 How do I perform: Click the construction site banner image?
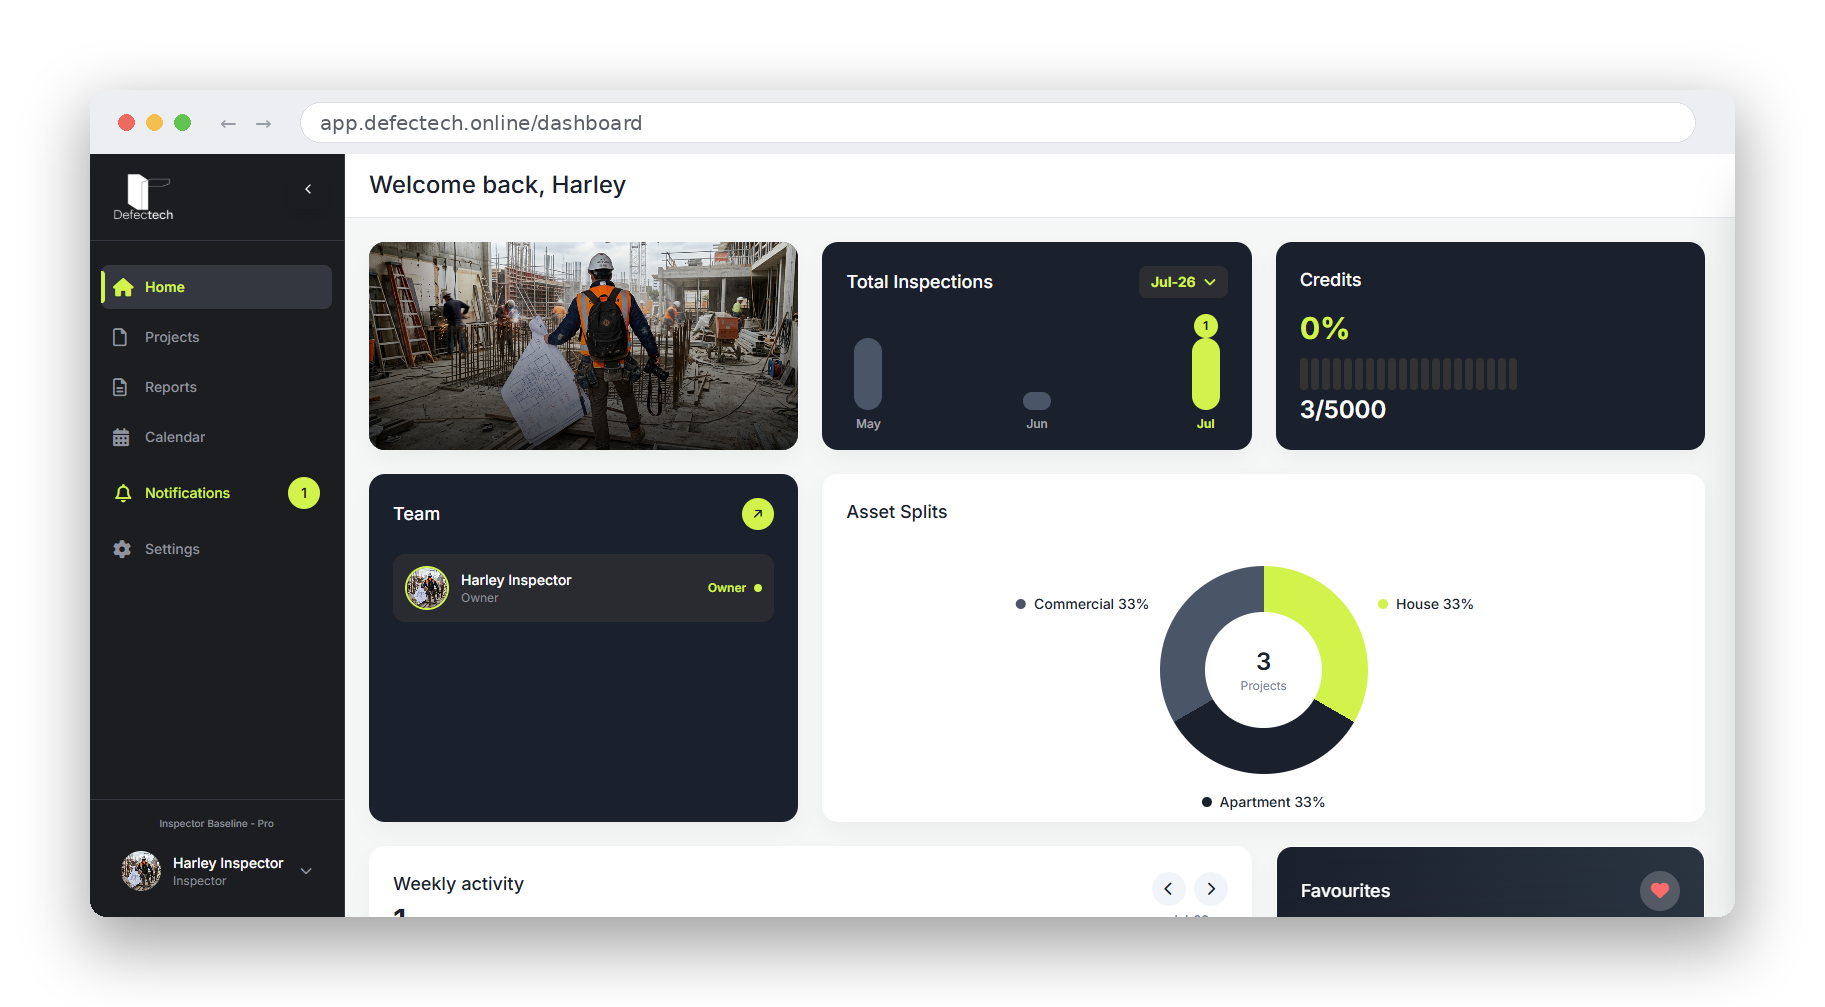tap(583, 346)
